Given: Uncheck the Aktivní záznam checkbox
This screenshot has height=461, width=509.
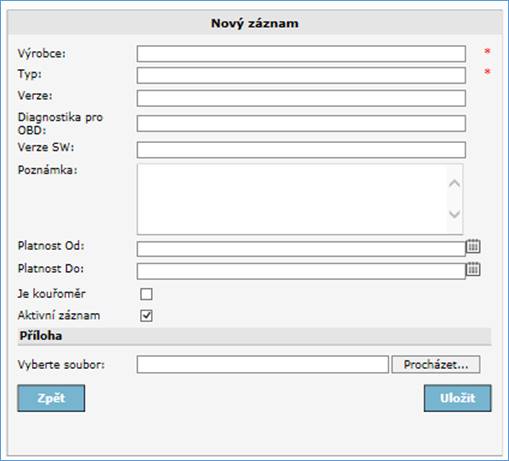Looking at the screenshot, I should click(x=146, y=315).
